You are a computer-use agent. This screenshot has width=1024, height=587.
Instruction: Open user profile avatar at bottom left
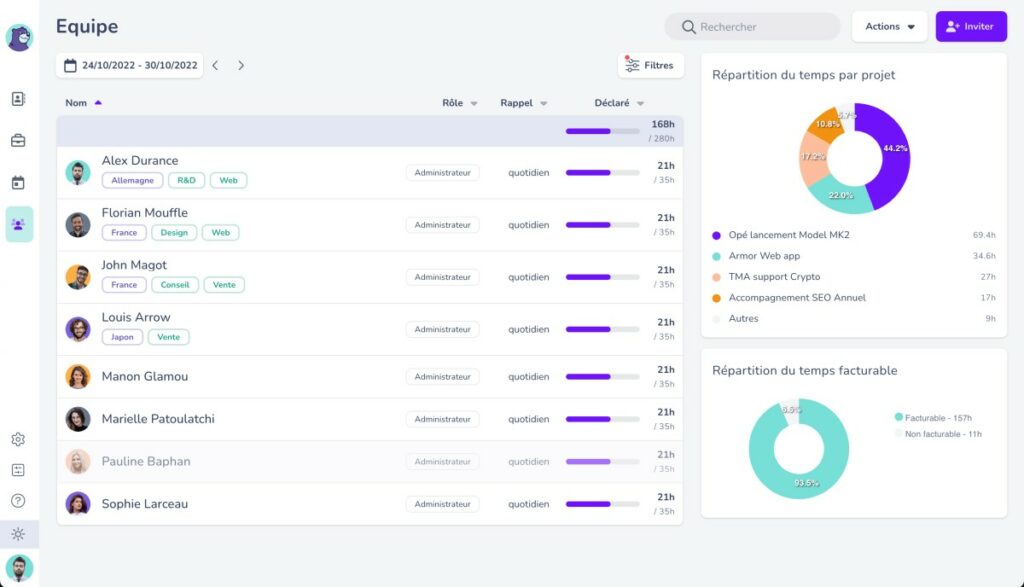(19, 568)
